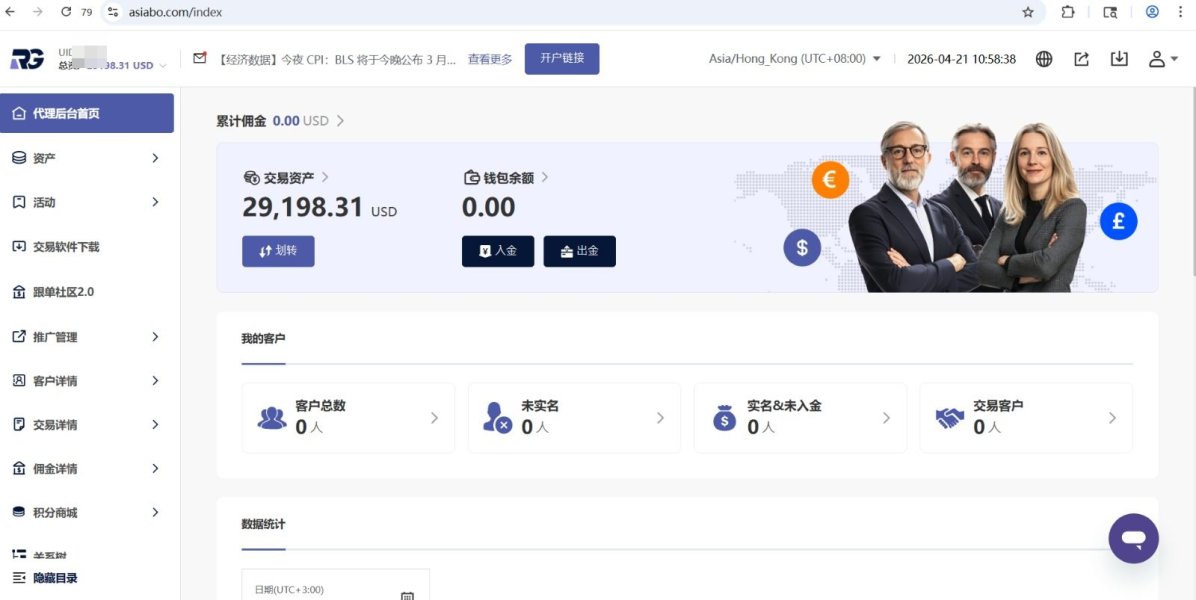Screen dimensions: 1196x600
Task: Open the 交易资产 details link
Action: pos(286,177)
